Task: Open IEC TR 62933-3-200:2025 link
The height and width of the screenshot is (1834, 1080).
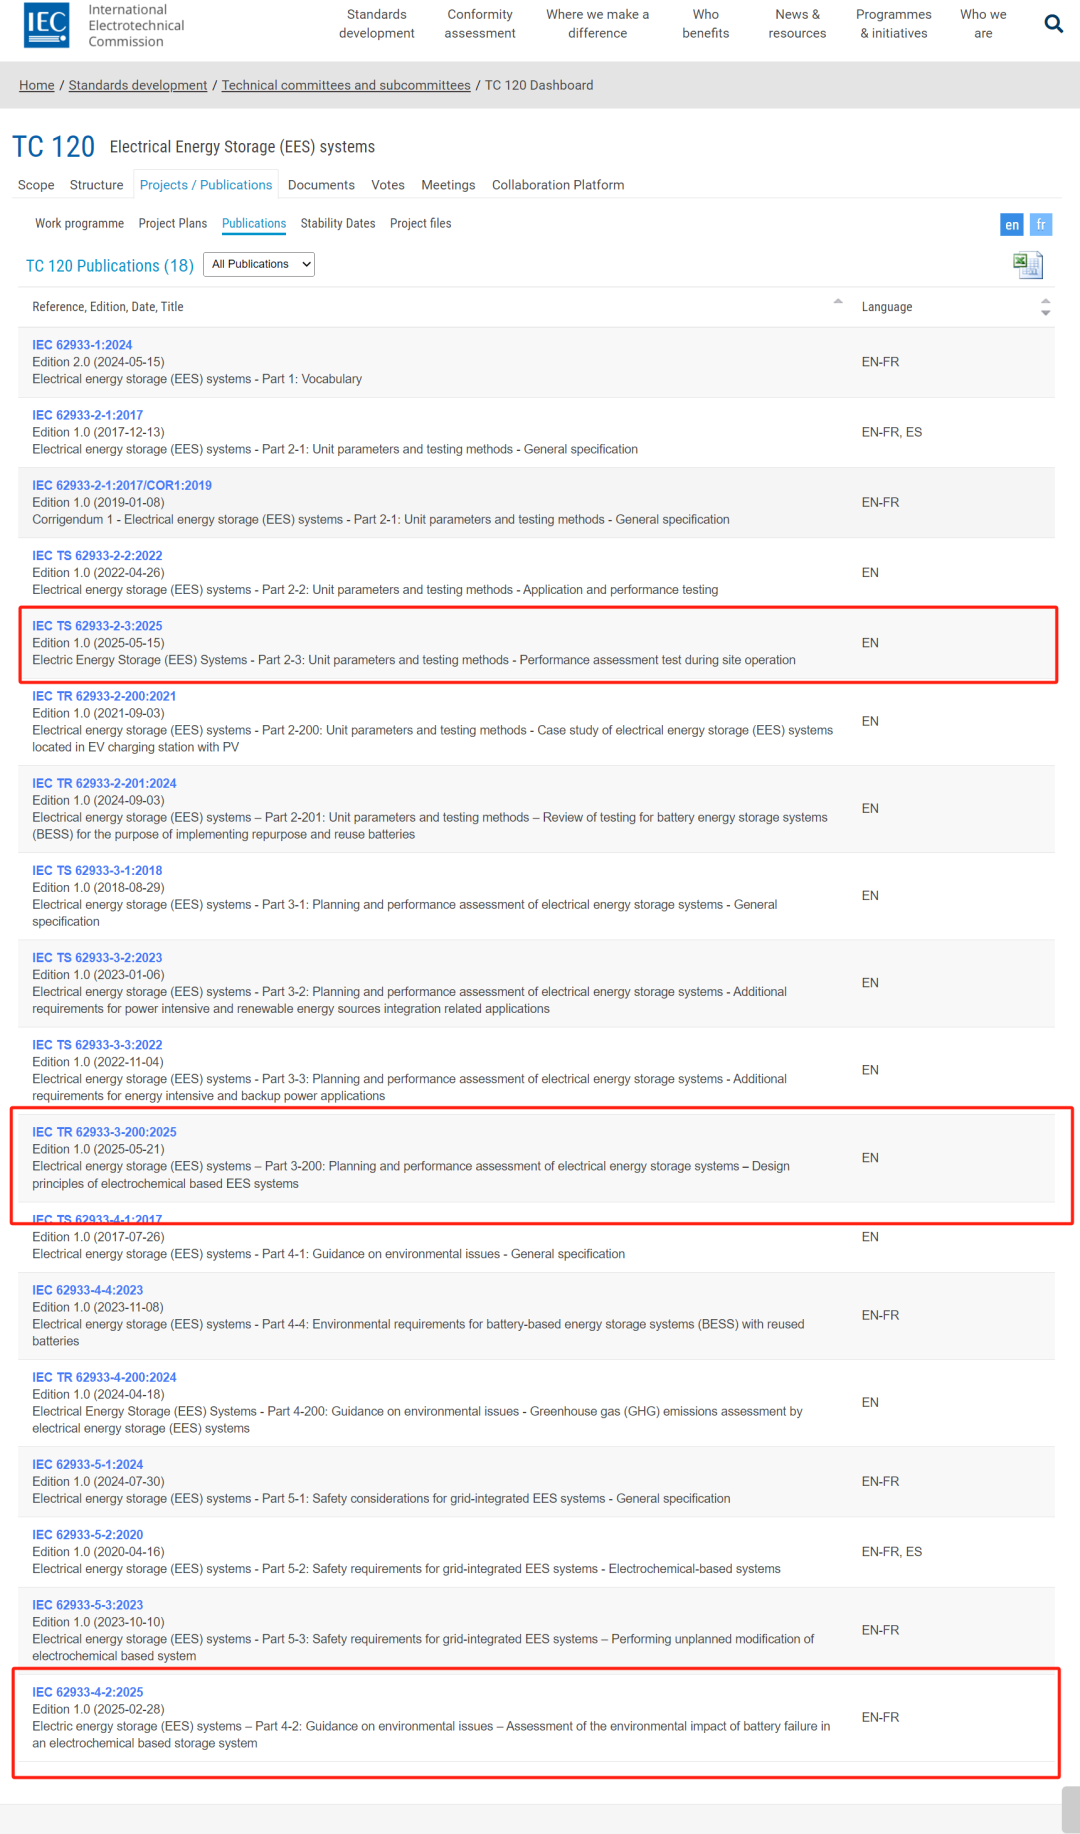Action: pos(104,1132)
